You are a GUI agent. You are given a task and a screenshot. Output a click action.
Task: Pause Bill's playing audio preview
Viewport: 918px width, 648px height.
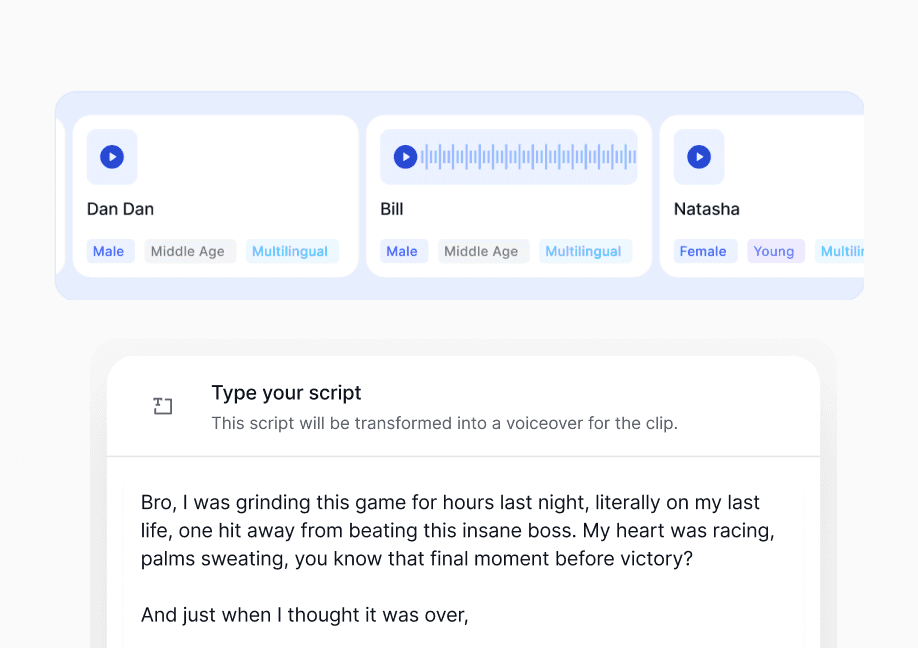tap(405, 156)
